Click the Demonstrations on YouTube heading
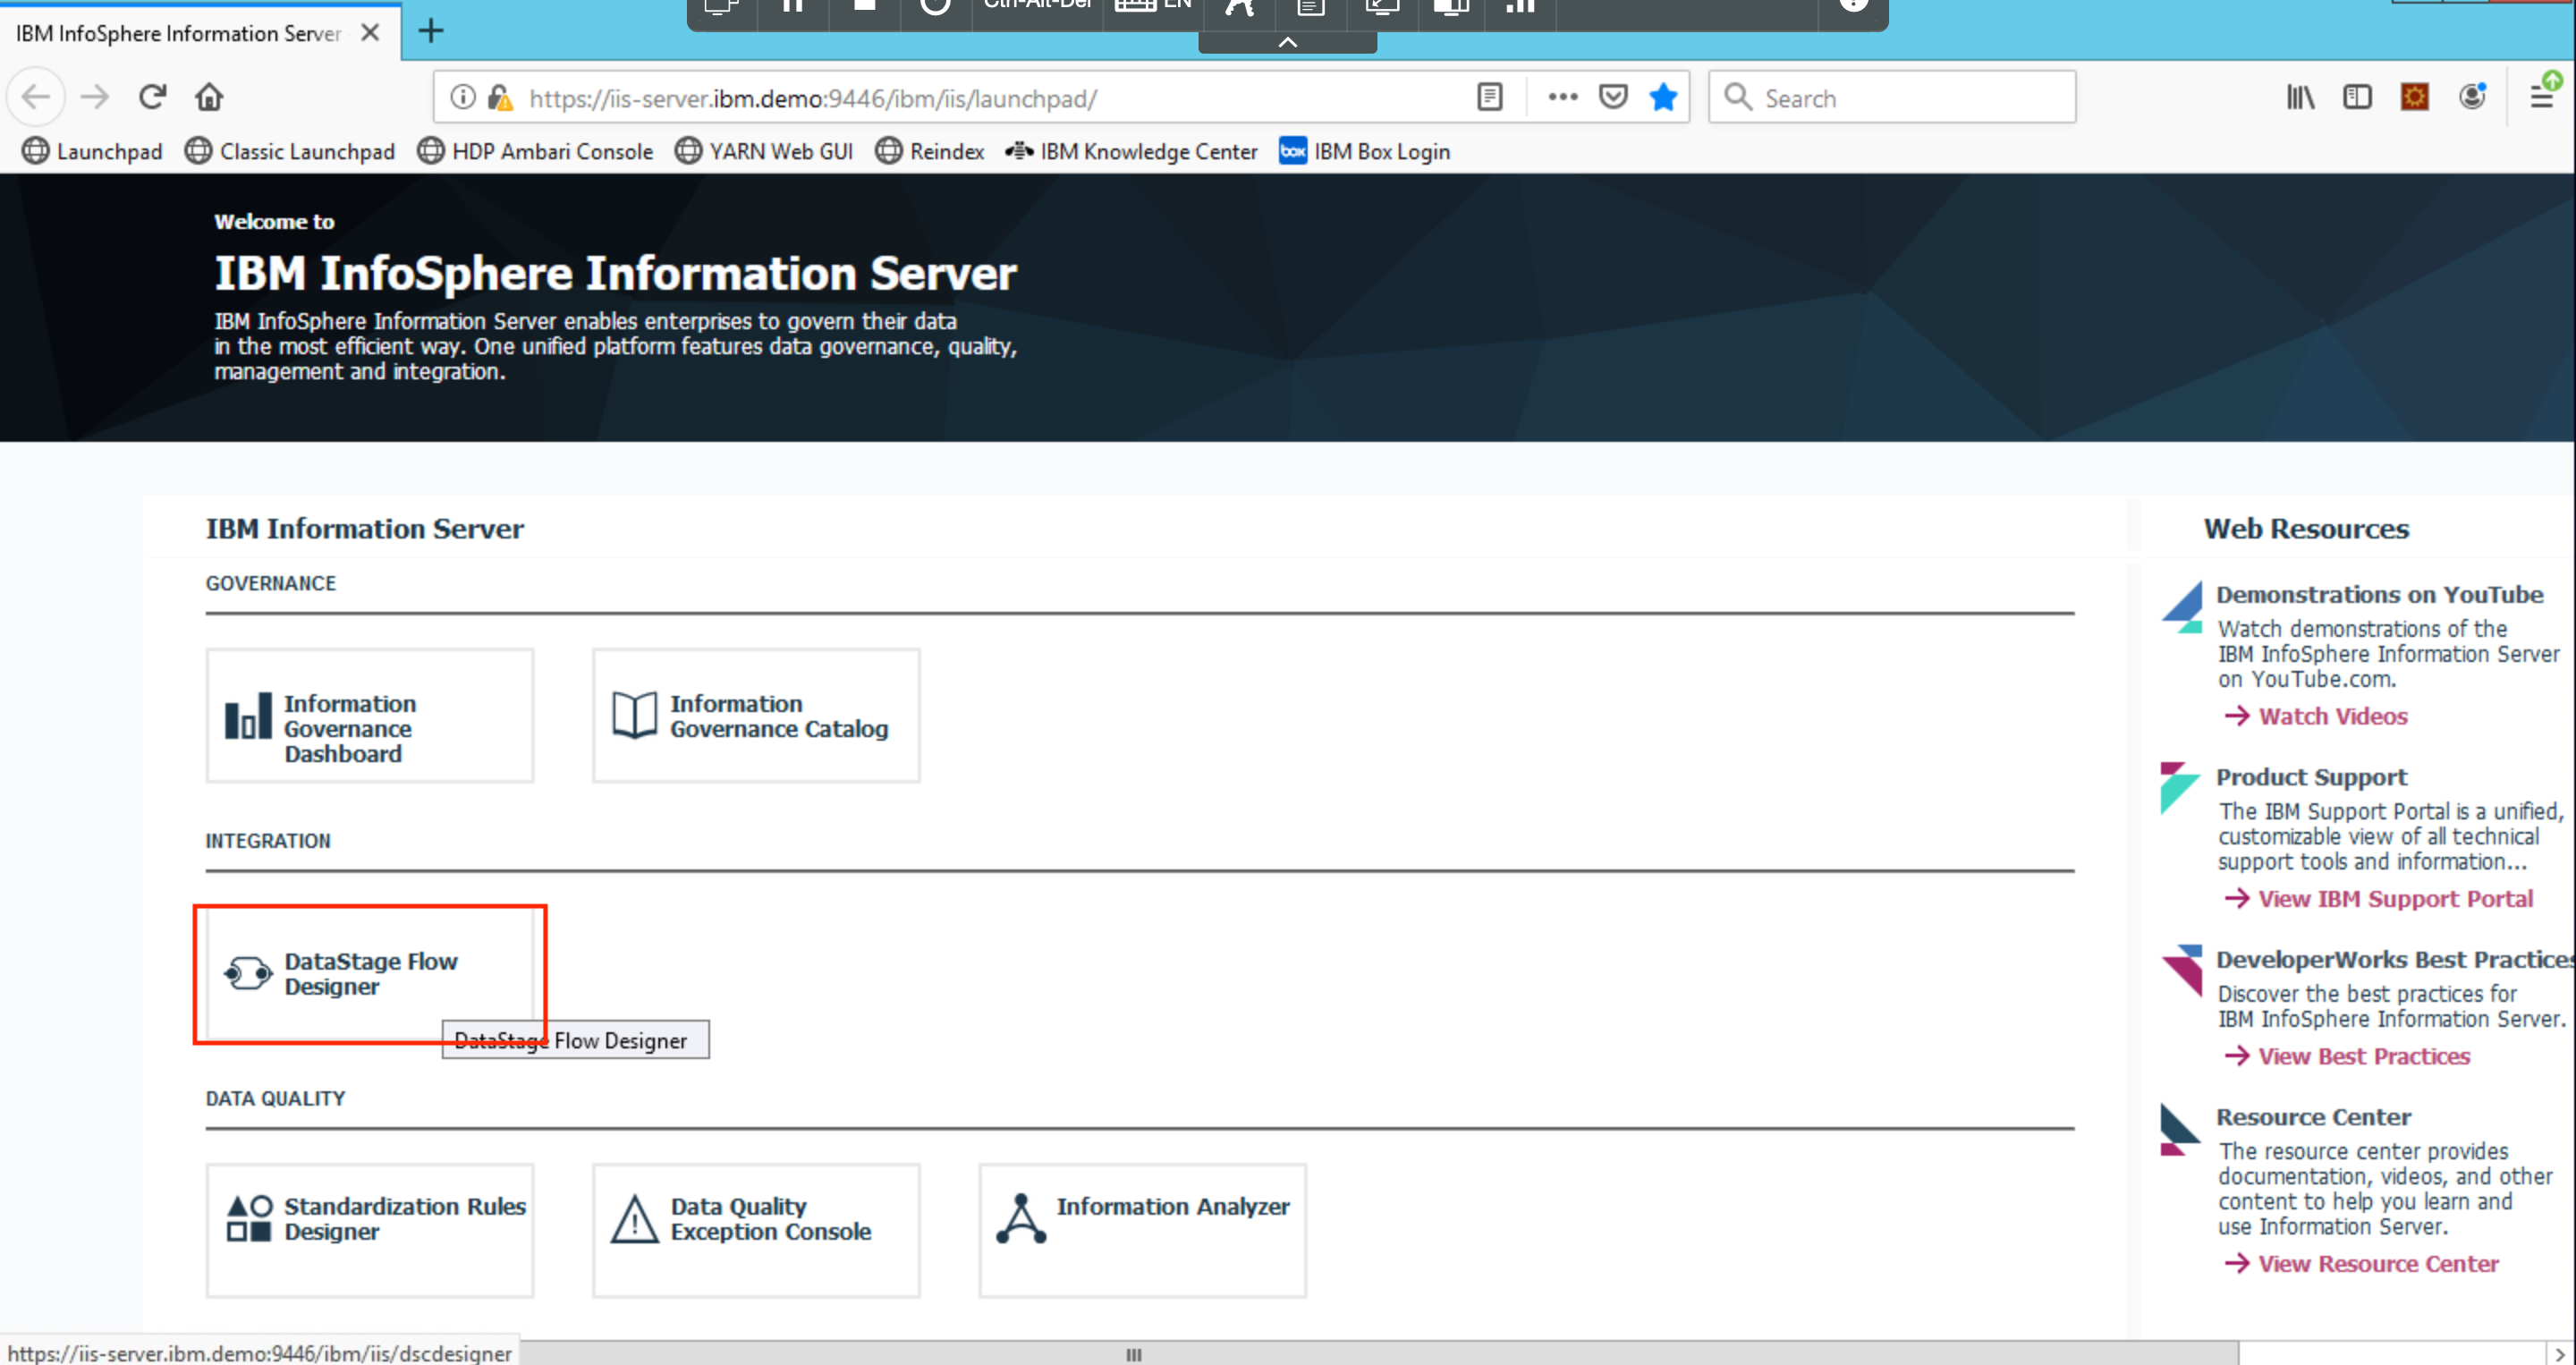The width and height of the screenshot is (2576, 1365). click(2380, 595)
